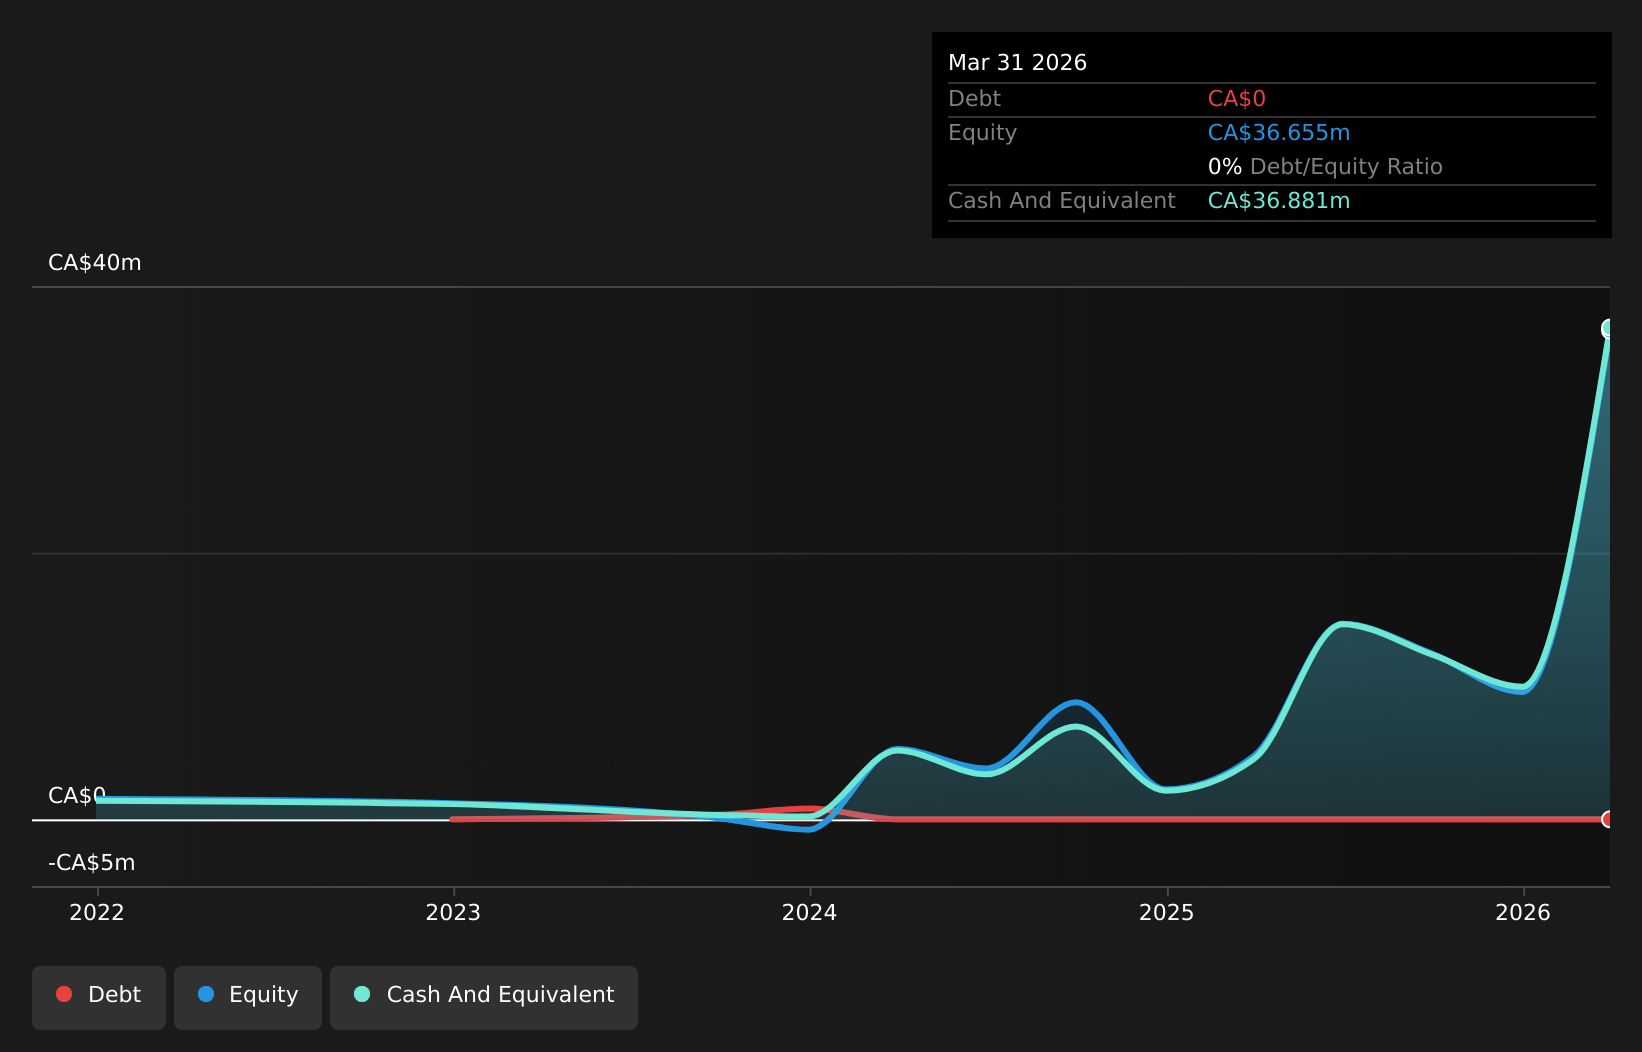Click the Cash value CA$36.881m
The image size is (1642, 1052).
click(1279, 201)
